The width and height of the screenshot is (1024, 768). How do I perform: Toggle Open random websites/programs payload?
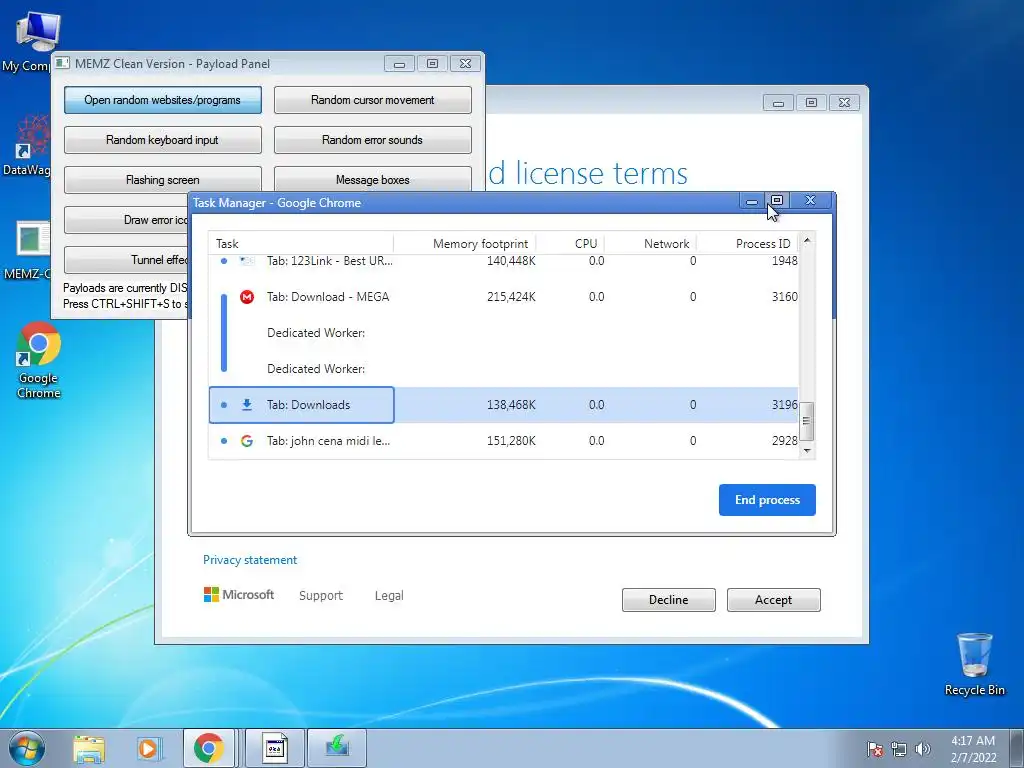(163, 100)
